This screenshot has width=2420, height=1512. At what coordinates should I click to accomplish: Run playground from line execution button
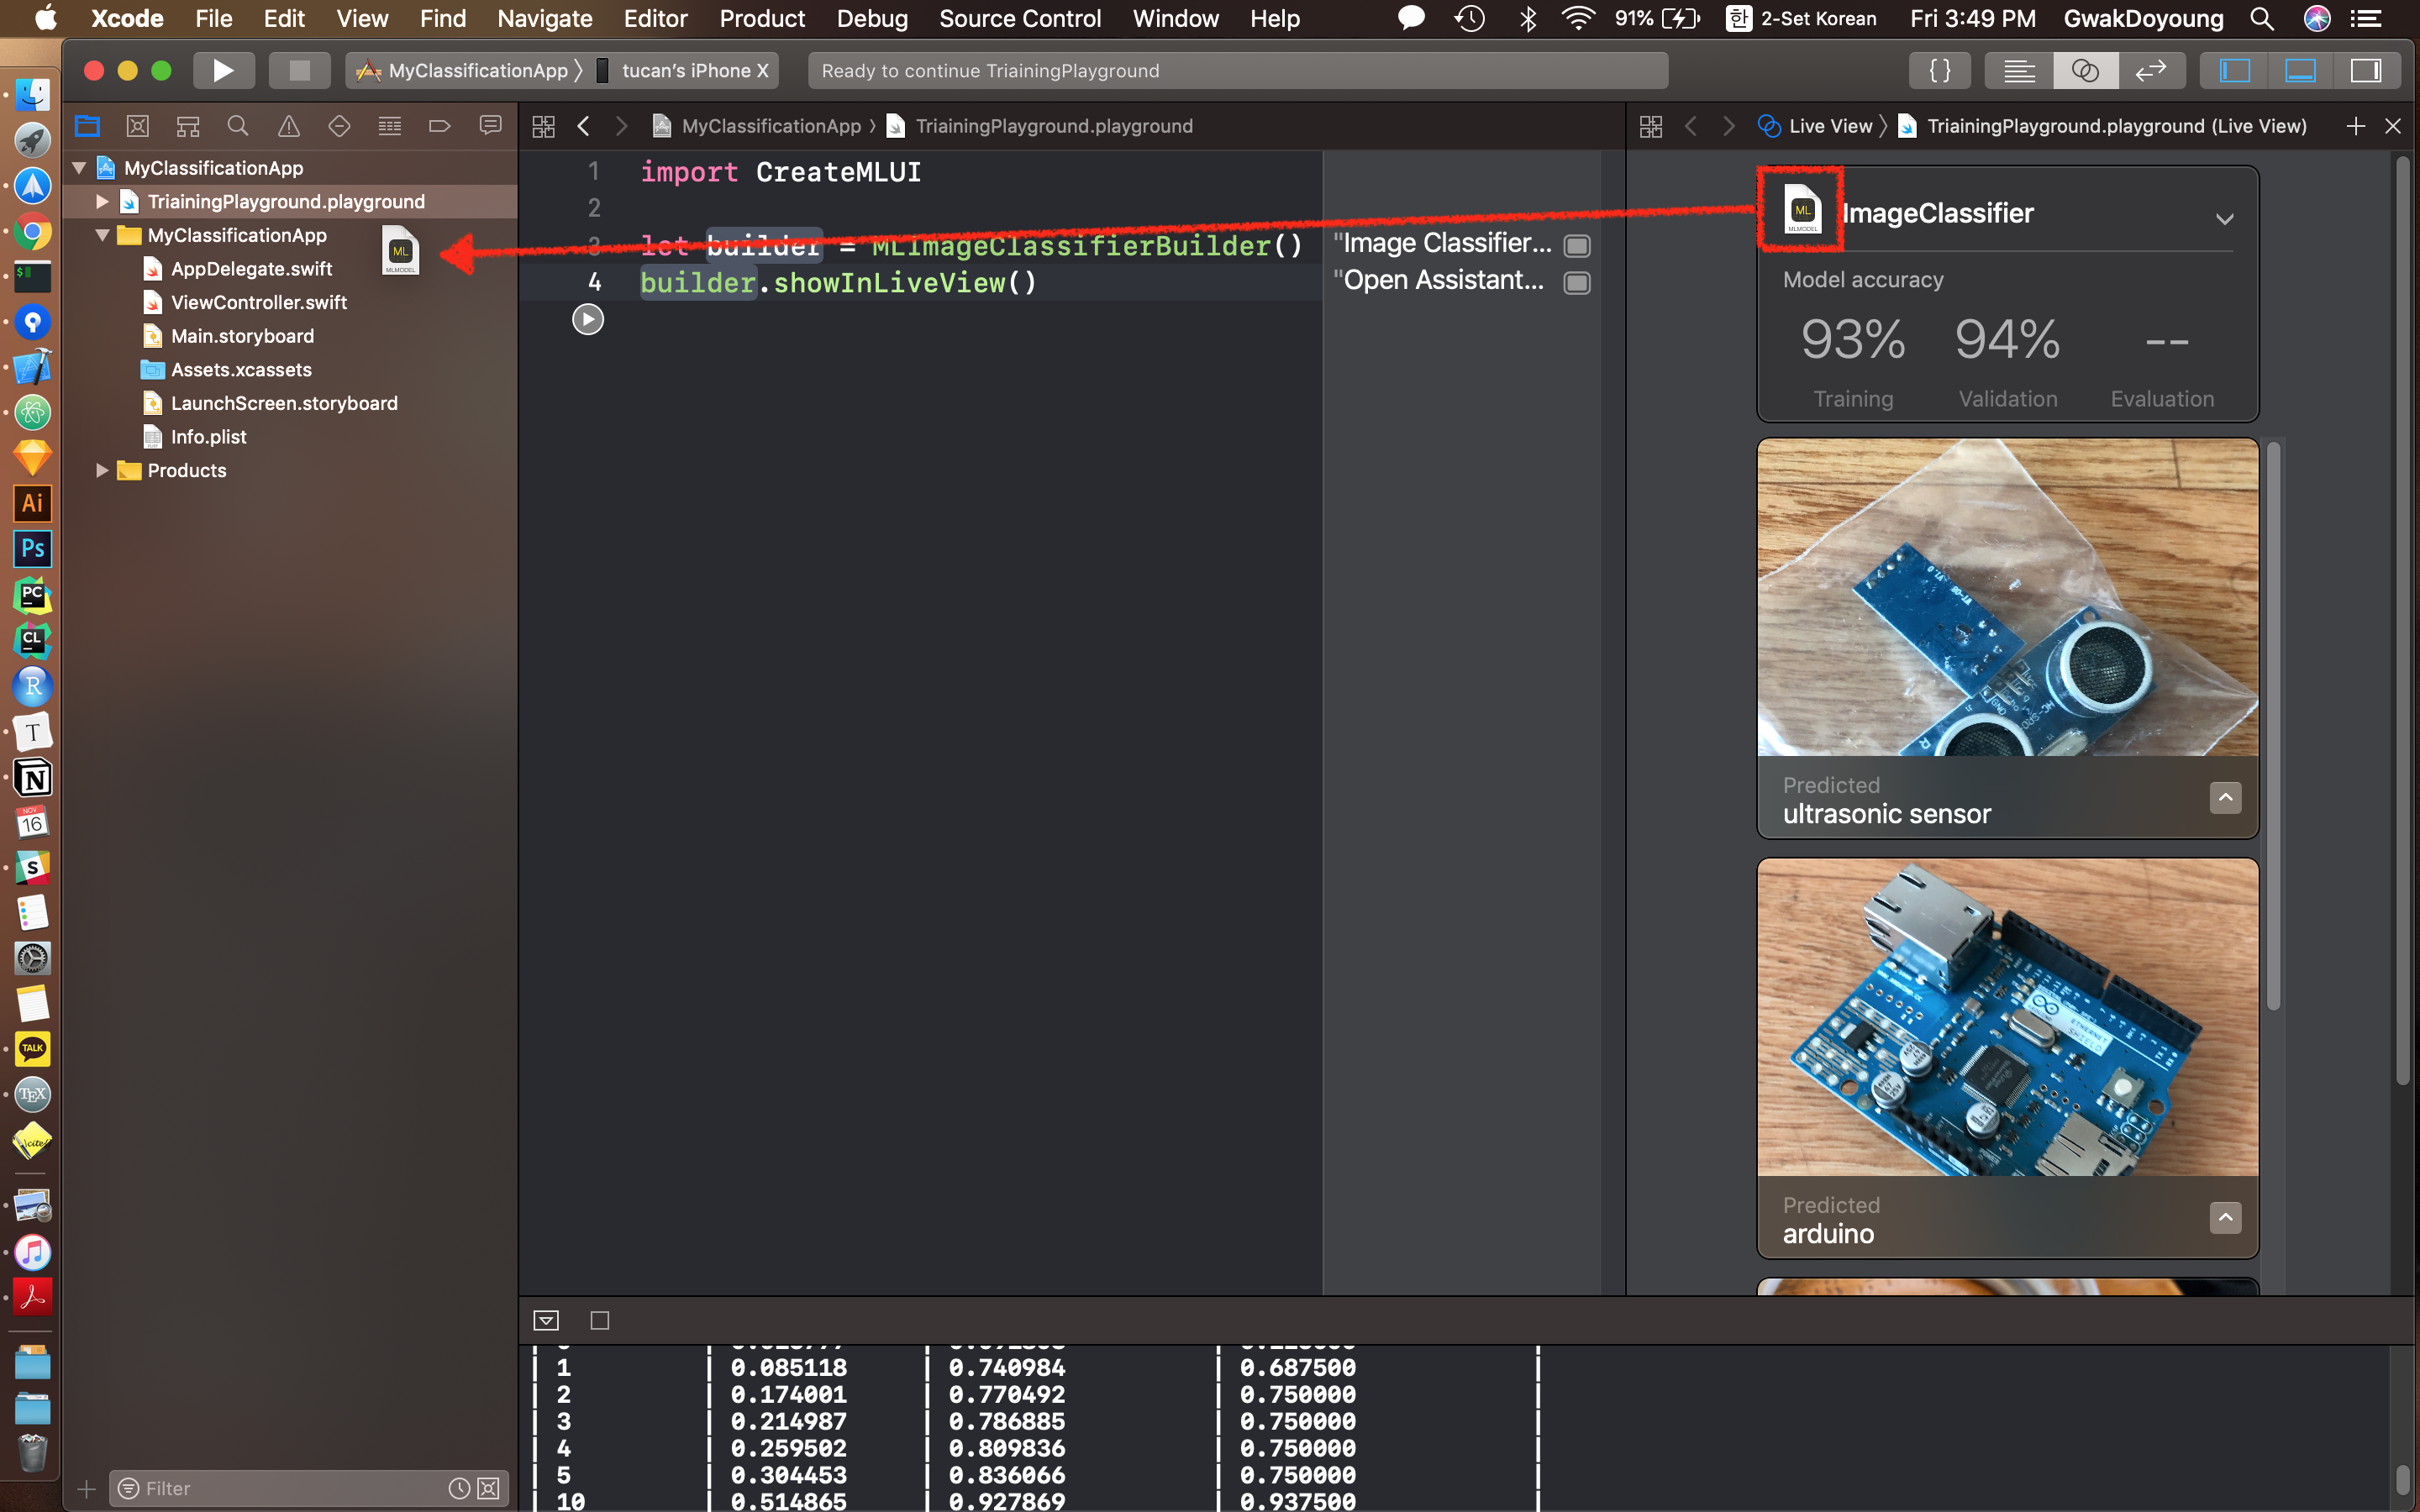pyautogui.click(x=588, y=320)
